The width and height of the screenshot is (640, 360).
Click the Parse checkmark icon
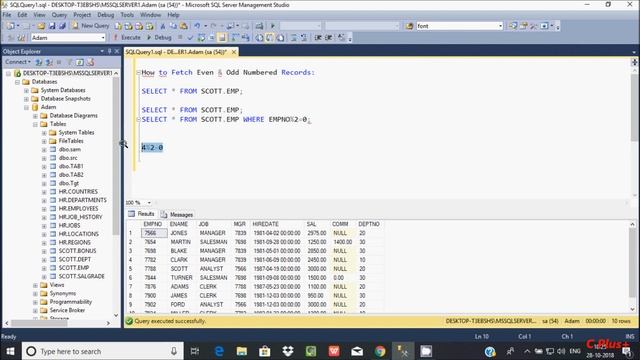point(190,38)
